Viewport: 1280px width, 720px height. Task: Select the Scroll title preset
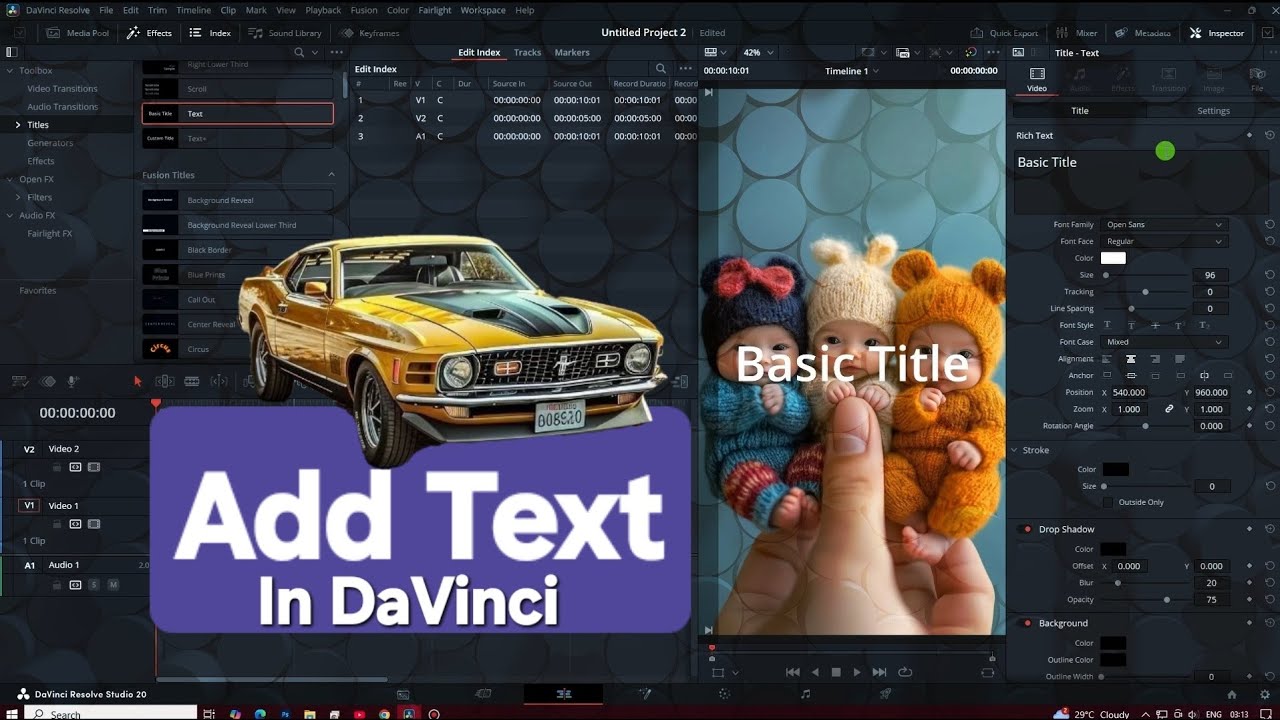tap(237, 89)
